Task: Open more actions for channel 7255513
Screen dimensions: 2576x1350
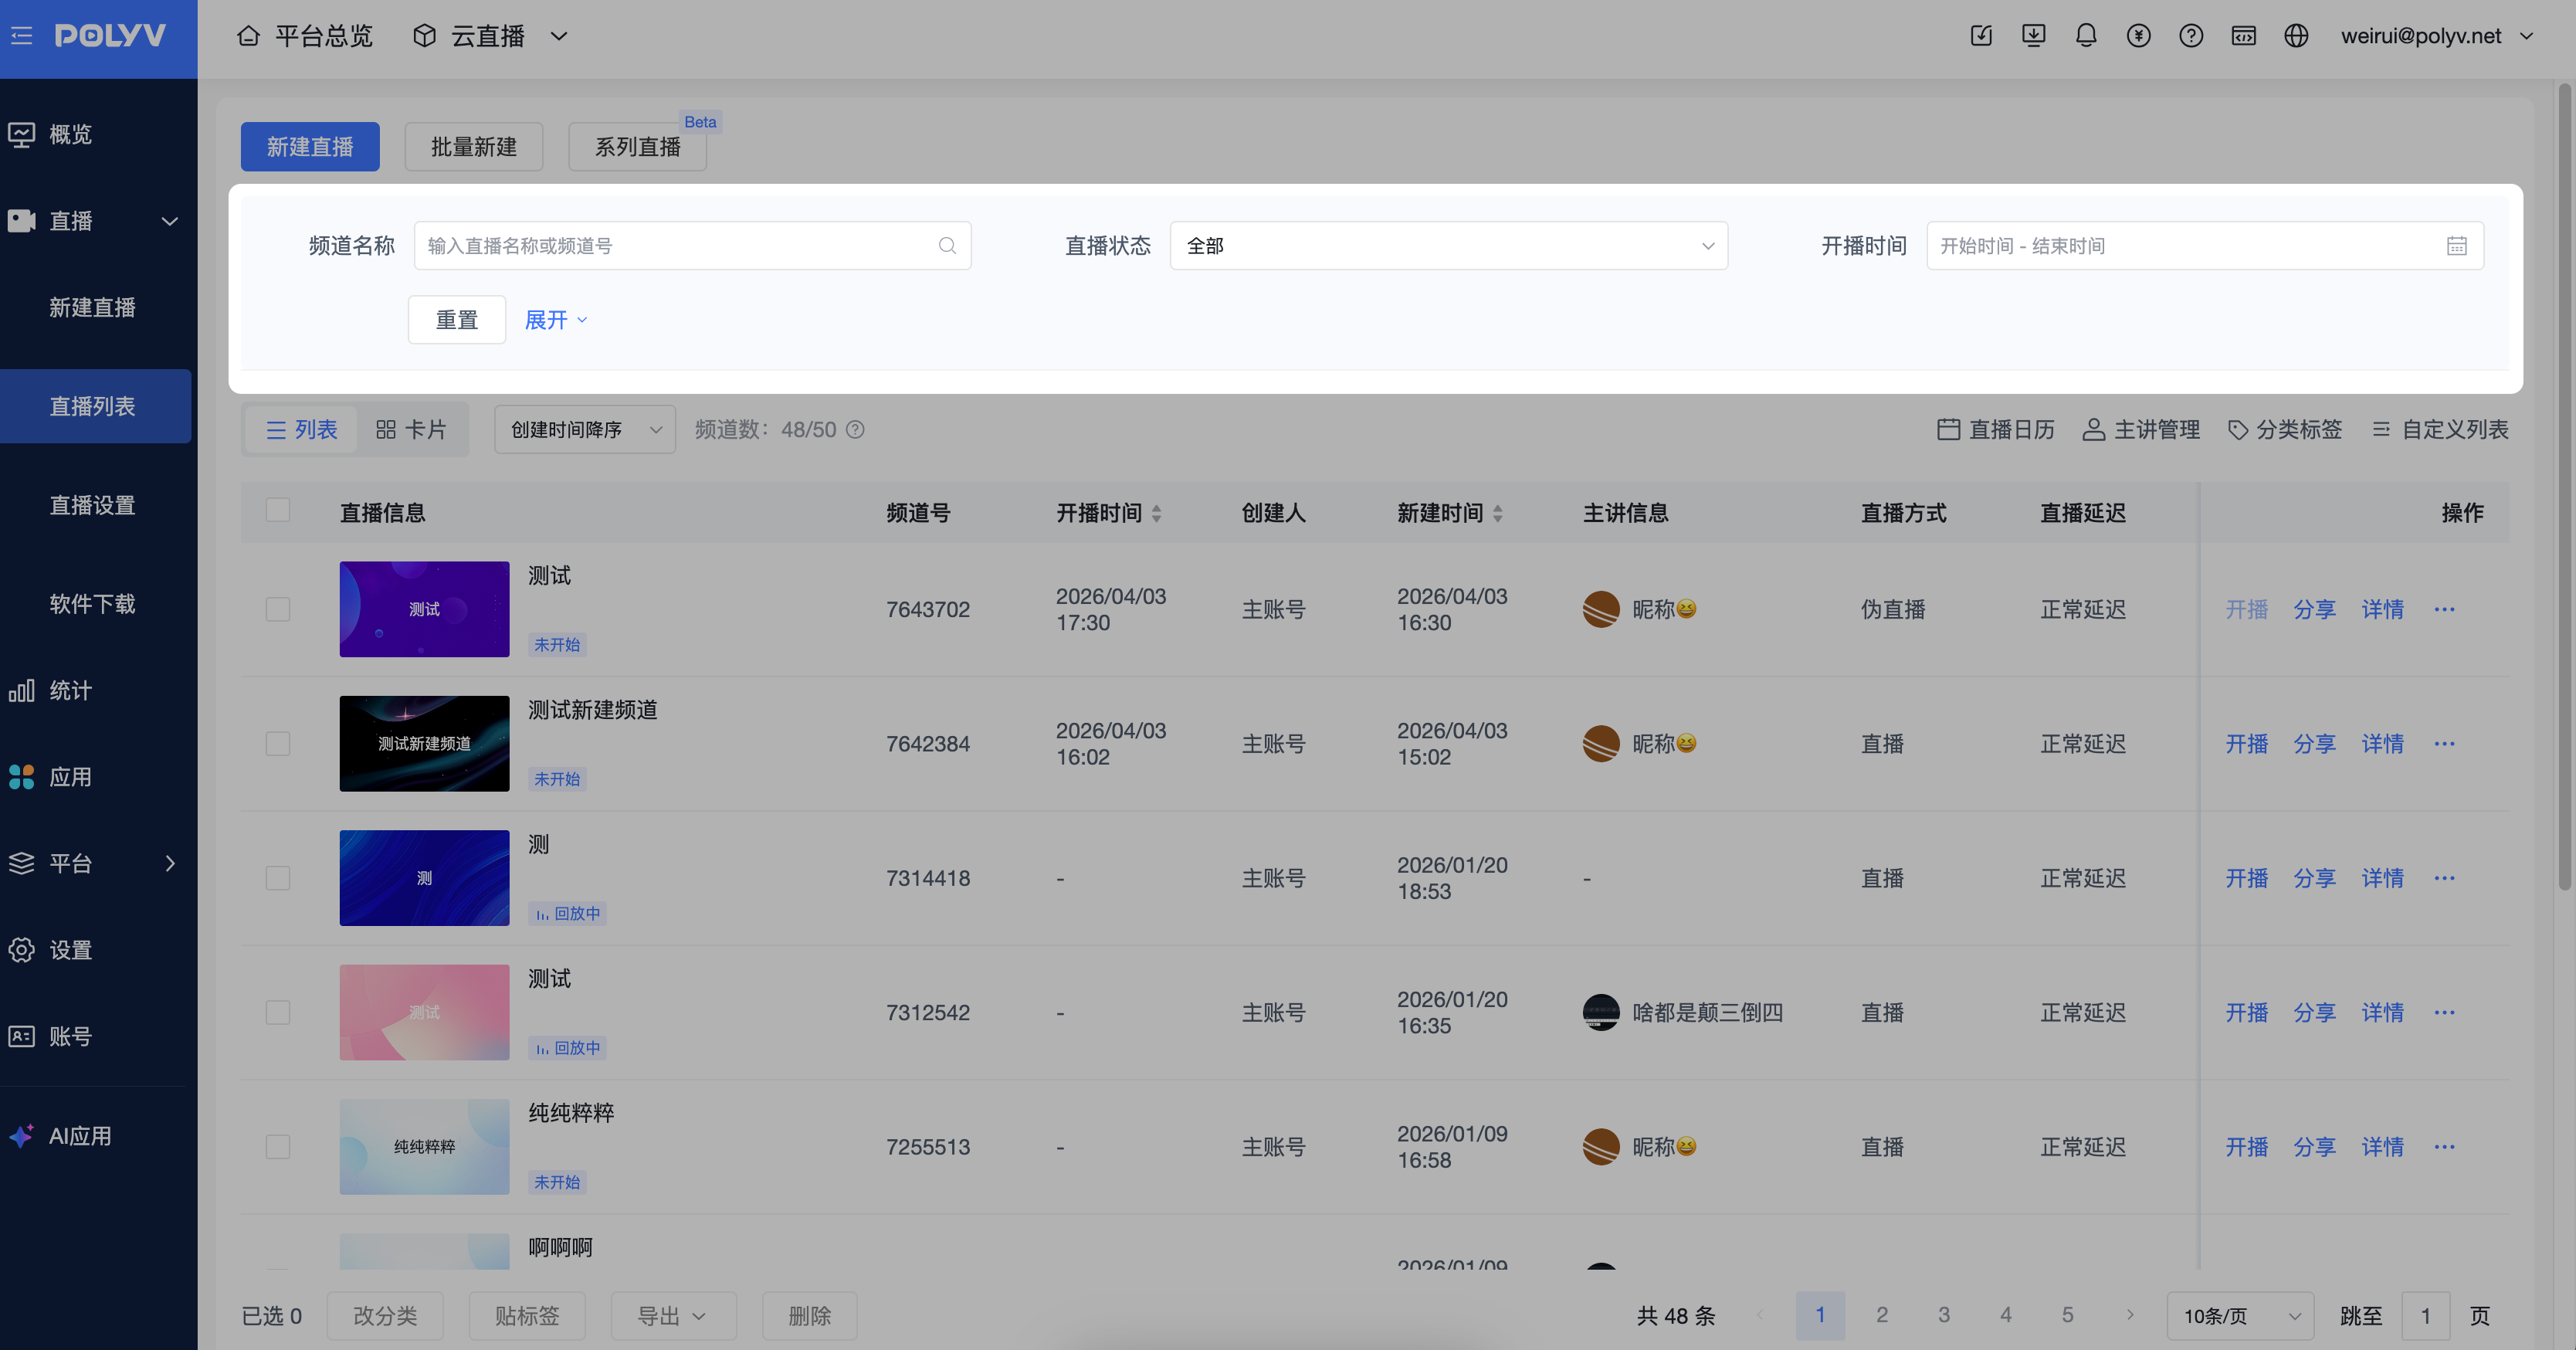Action: (x=2444, y=1147)
